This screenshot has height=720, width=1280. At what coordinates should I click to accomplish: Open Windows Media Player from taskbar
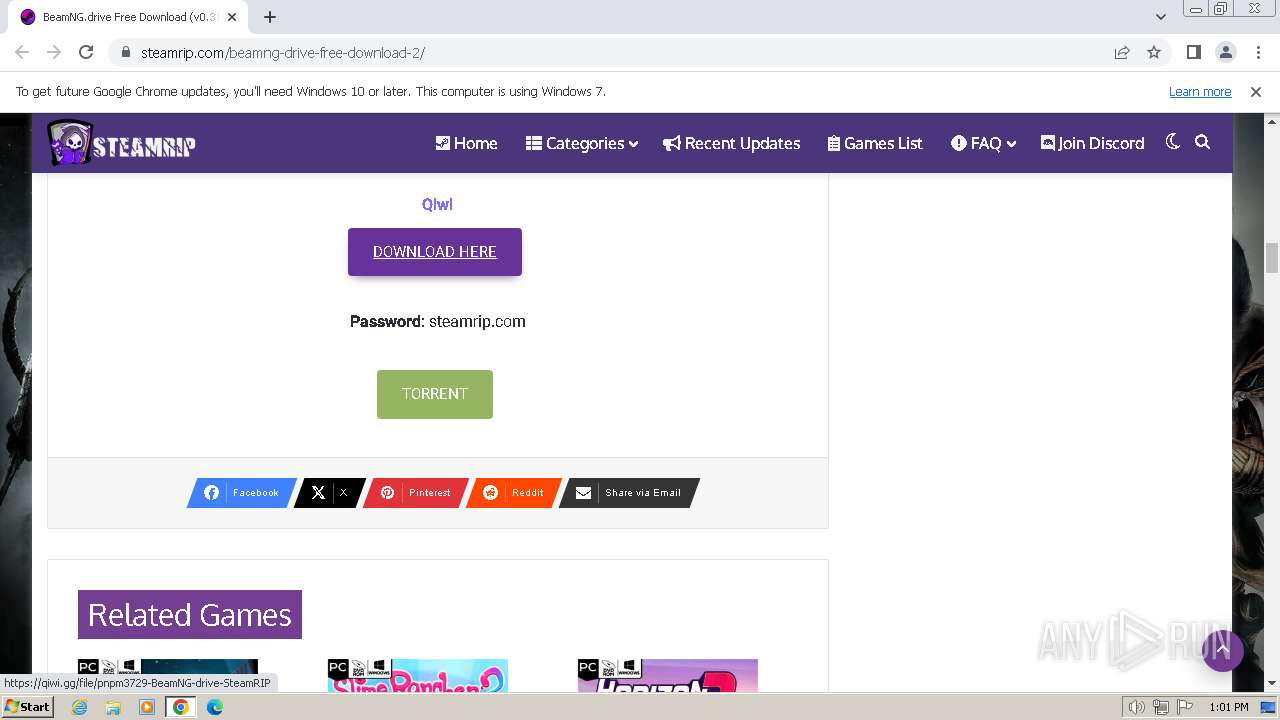pos(147,707)
